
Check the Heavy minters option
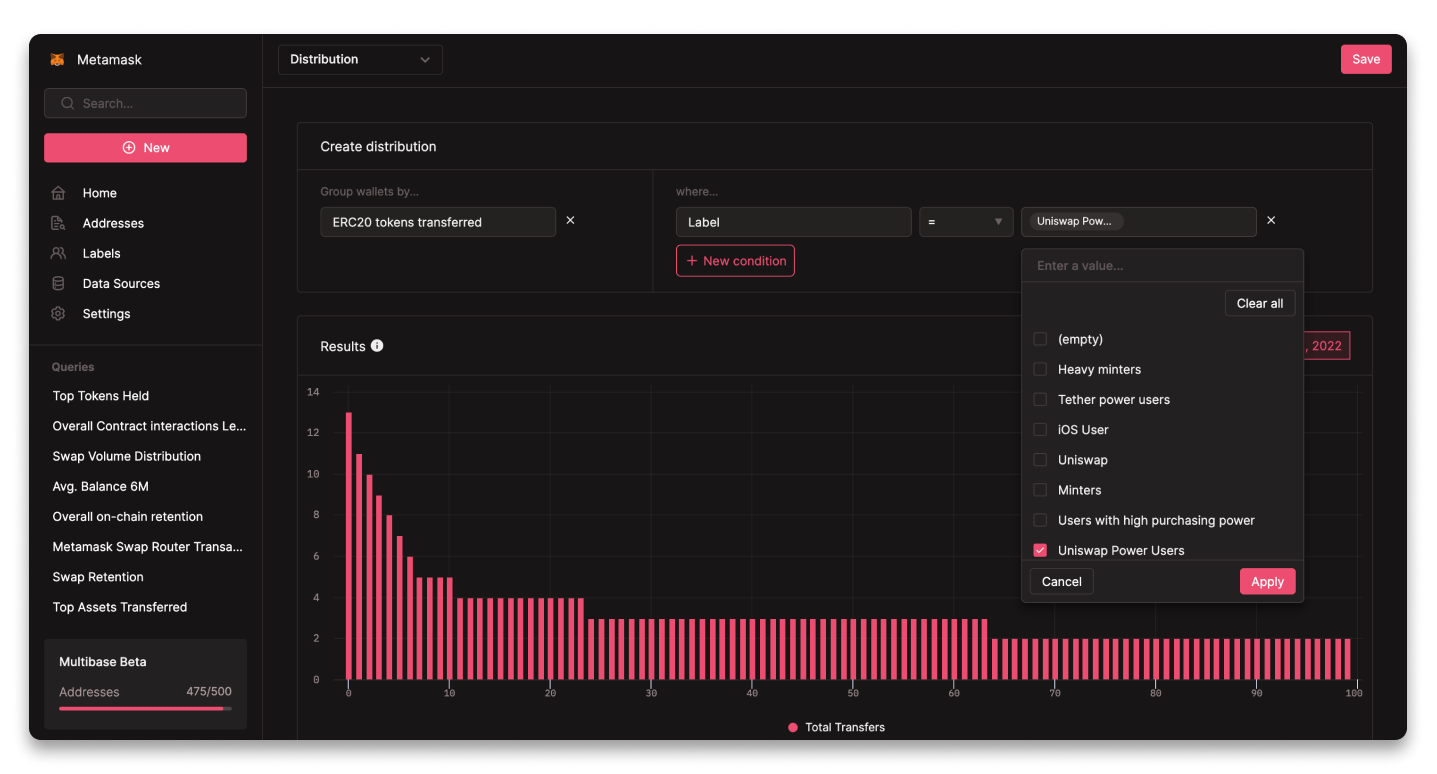coord(1040,369)
